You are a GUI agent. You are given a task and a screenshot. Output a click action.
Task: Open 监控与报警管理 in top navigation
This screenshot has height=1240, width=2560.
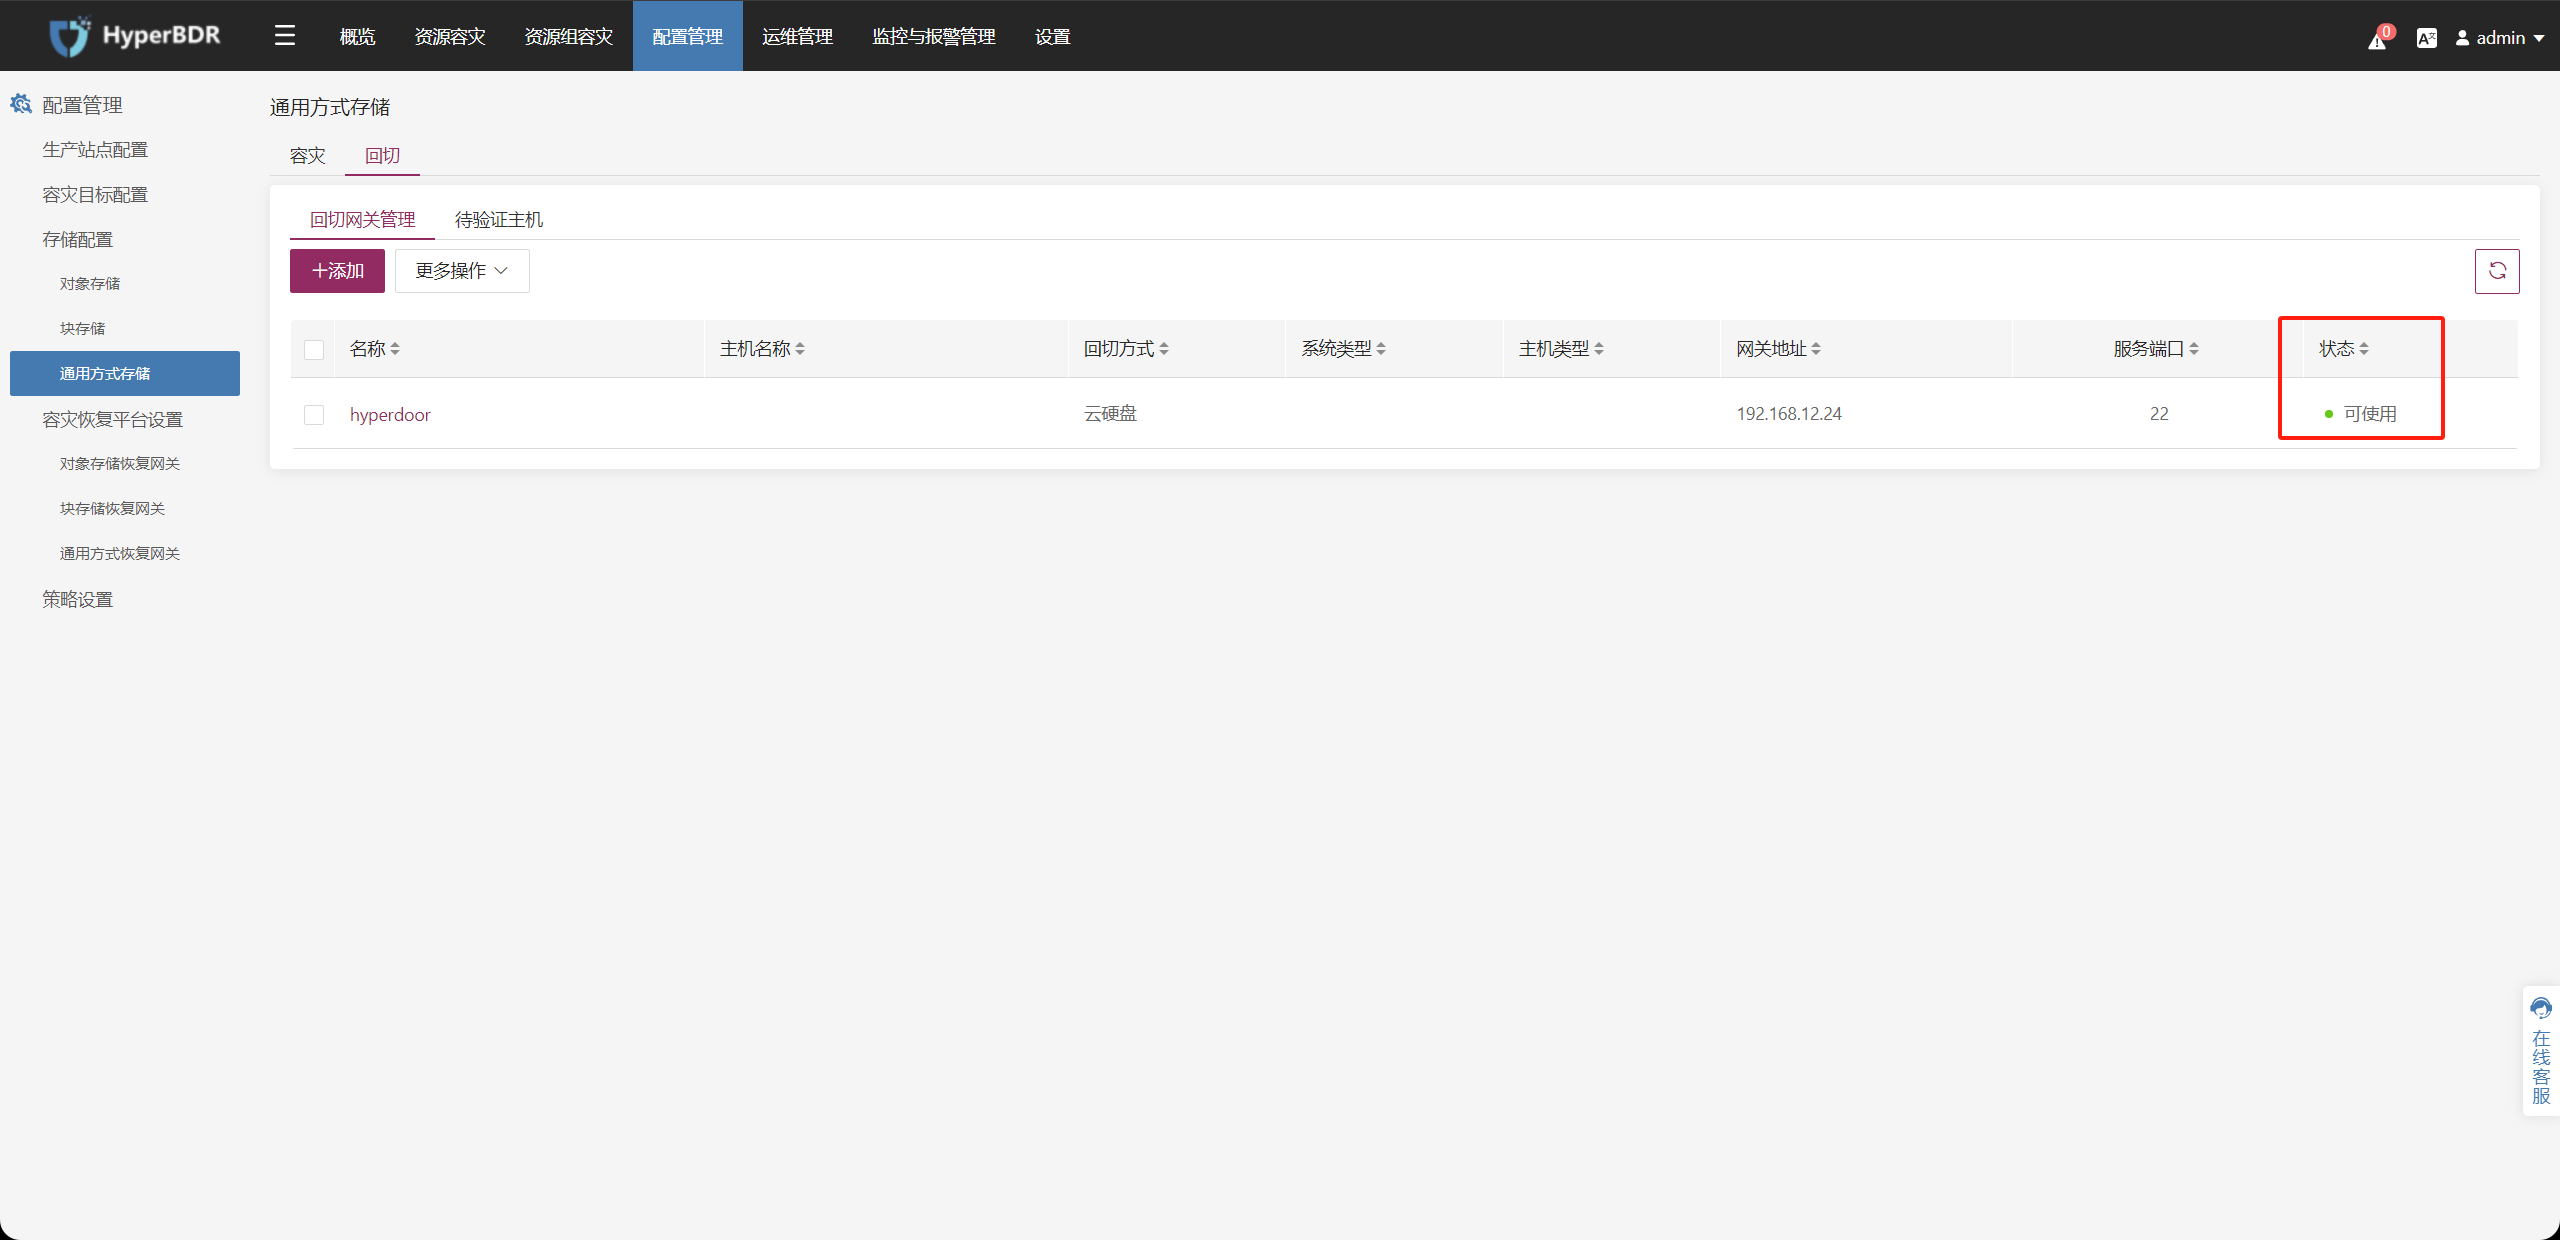point(934,36)
